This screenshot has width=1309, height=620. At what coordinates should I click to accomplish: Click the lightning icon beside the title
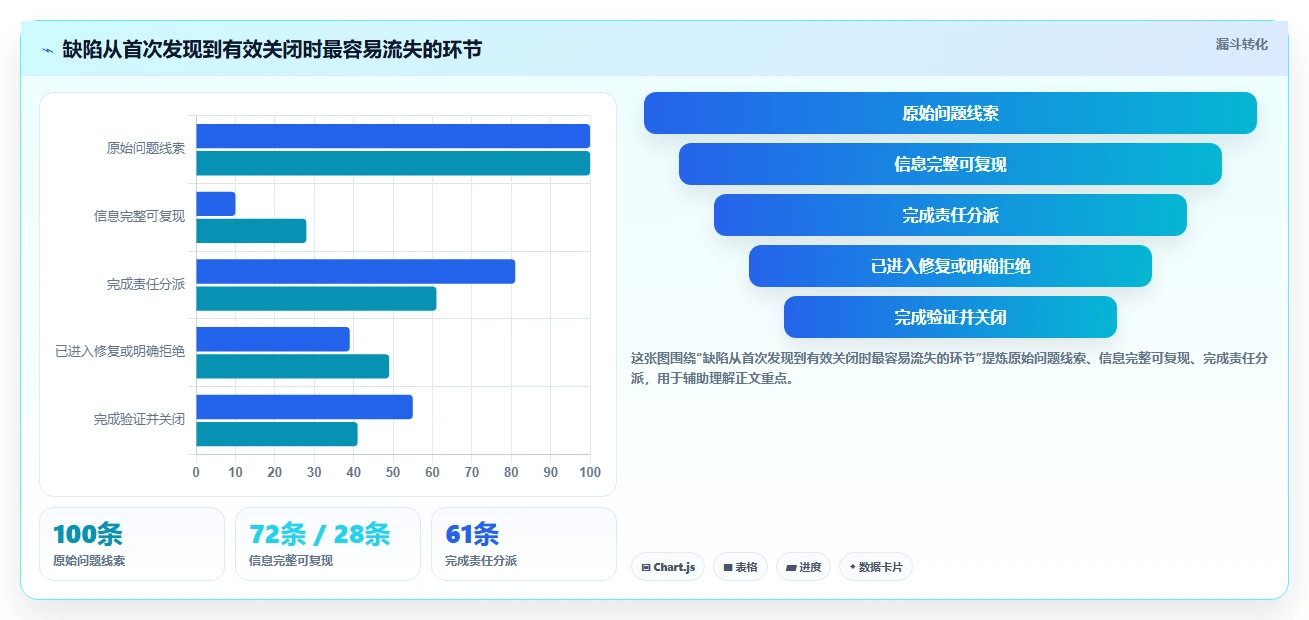pyautogui.click(x=47, y=49)
